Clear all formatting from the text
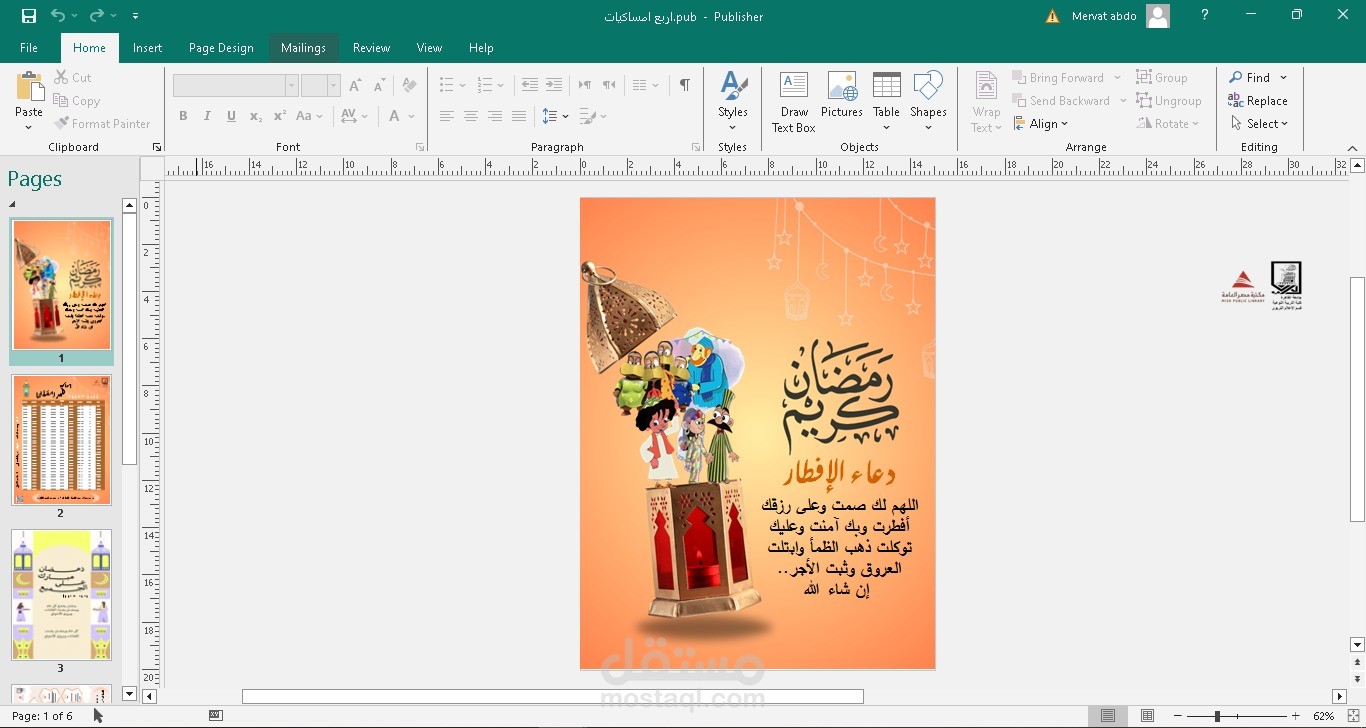This screenshot has width=1366, height=728. 408,86
